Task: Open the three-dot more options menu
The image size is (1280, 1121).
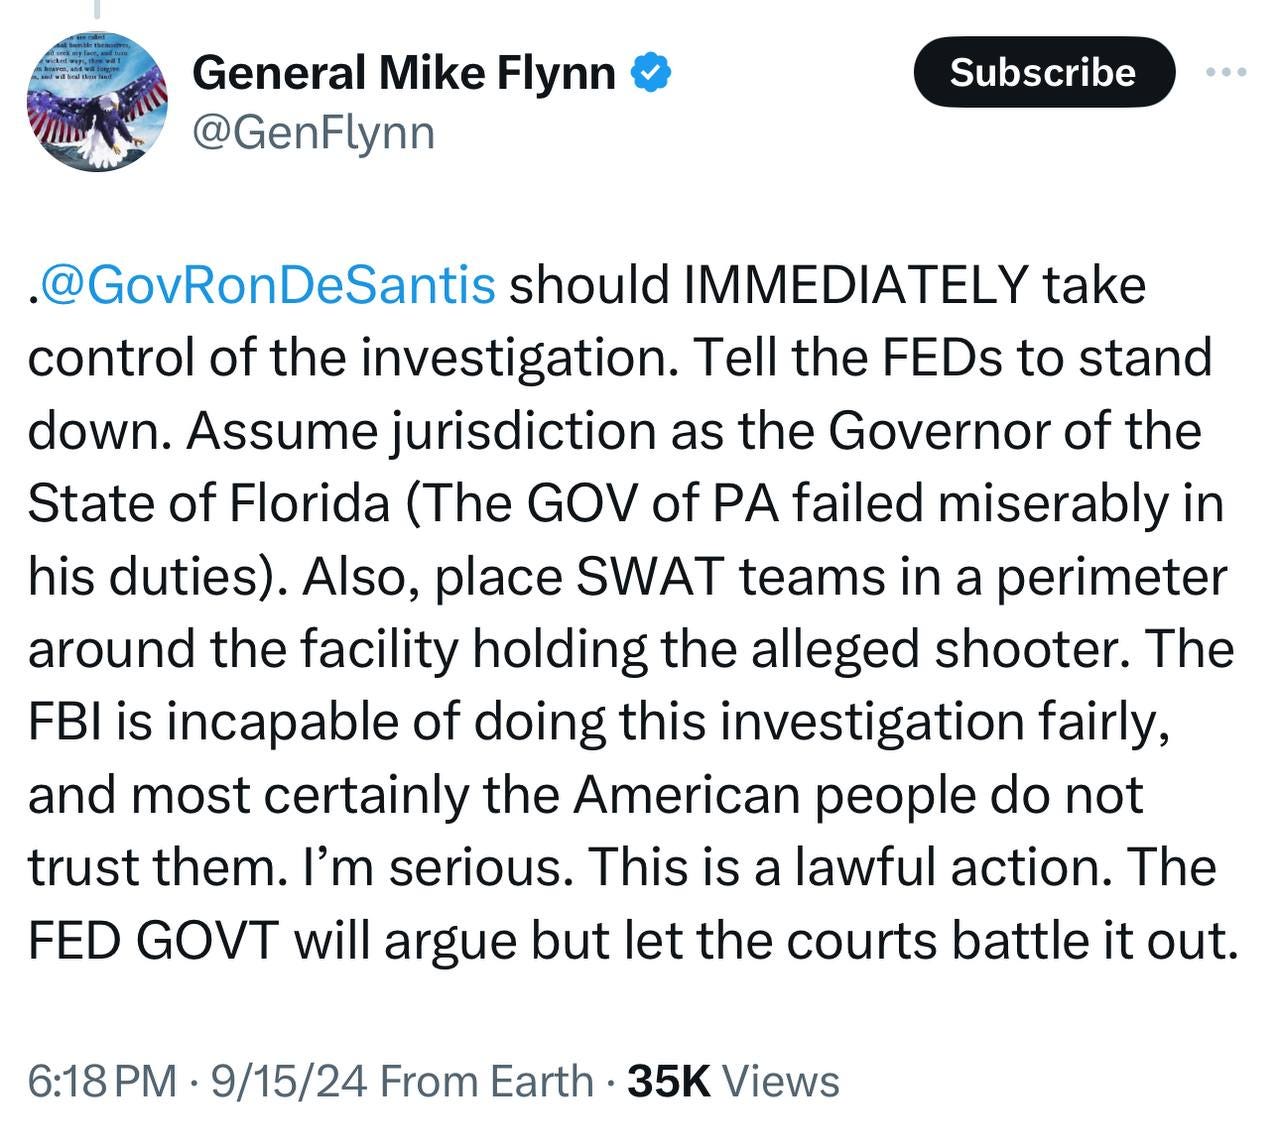Action: point(1227,72)
